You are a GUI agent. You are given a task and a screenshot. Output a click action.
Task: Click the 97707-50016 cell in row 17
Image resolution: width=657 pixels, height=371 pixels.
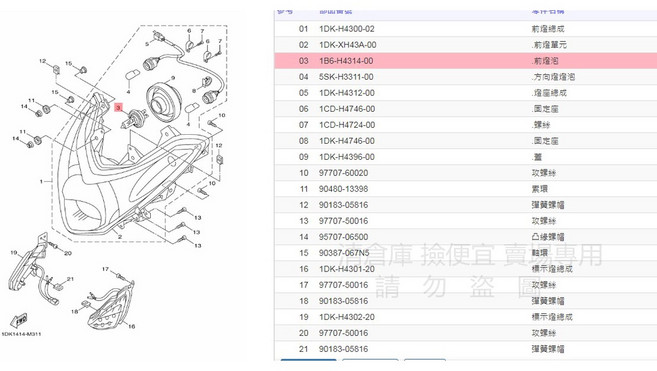tap(343, 285)
